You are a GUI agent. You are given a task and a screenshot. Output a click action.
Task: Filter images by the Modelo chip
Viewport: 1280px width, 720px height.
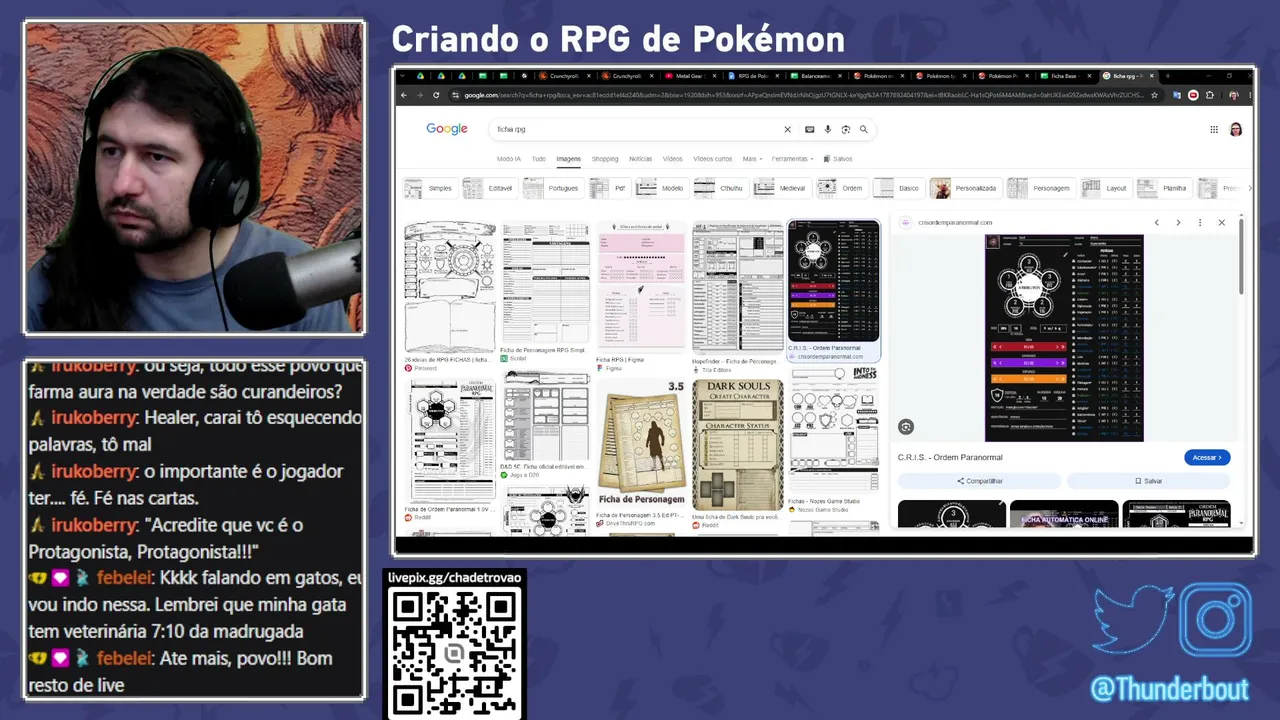pos(661,188)
